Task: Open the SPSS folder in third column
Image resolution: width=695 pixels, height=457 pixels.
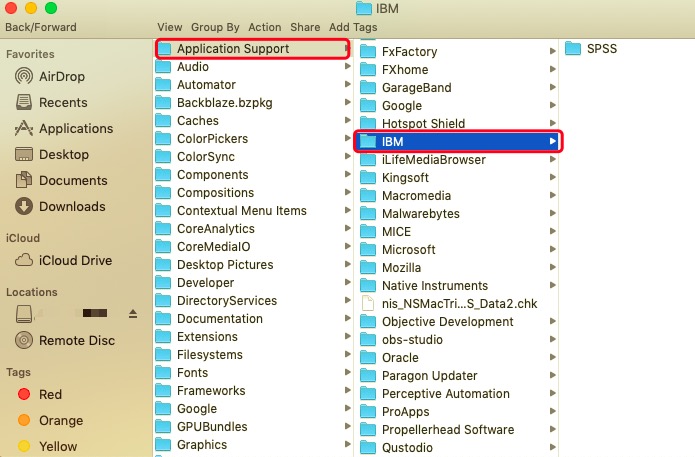Action: coord(591,49)
